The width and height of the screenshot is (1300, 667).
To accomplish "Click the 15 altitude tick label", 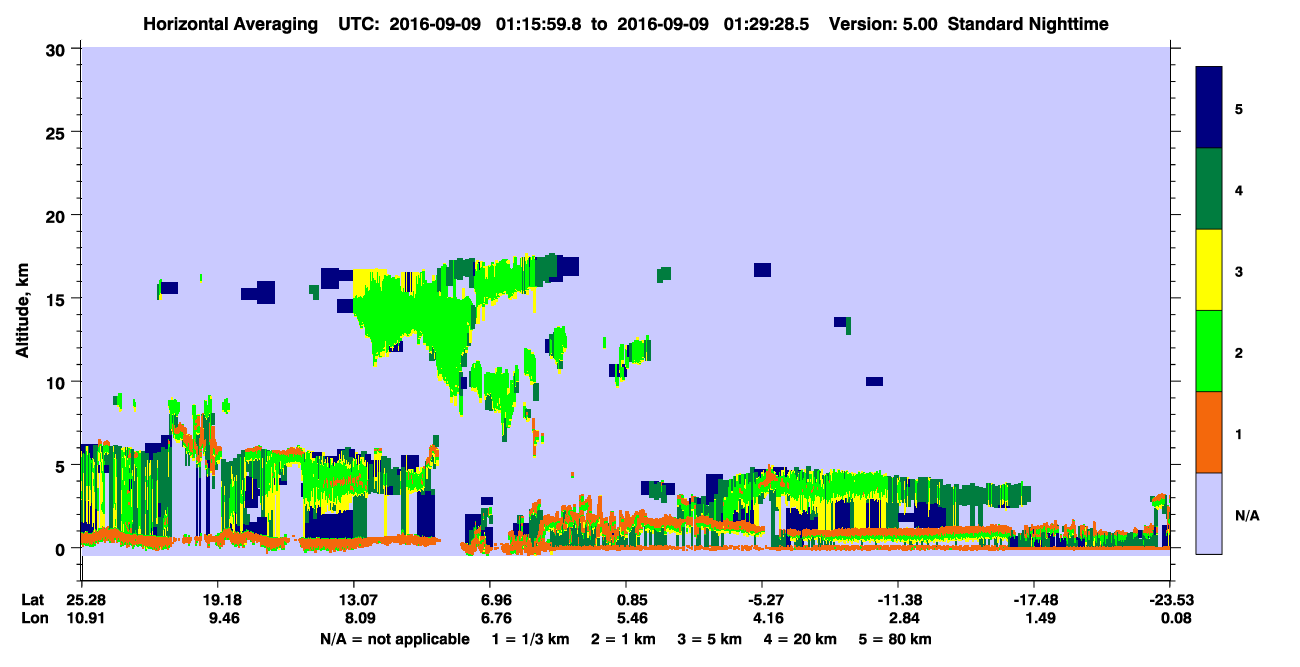I will tap(59, 299).
